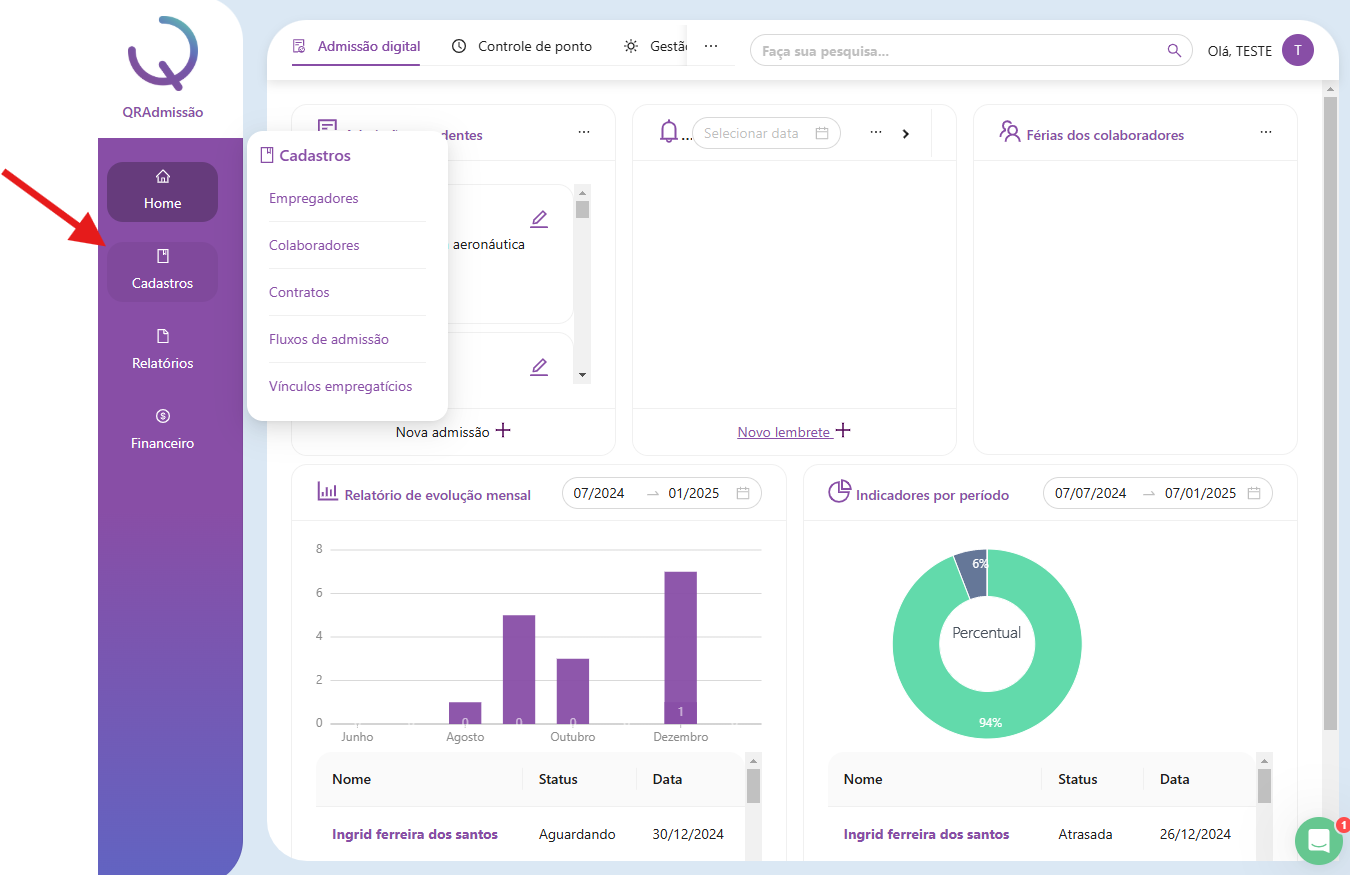
Task: Open Relatórios from the sidebar
Action: [162, 349]
